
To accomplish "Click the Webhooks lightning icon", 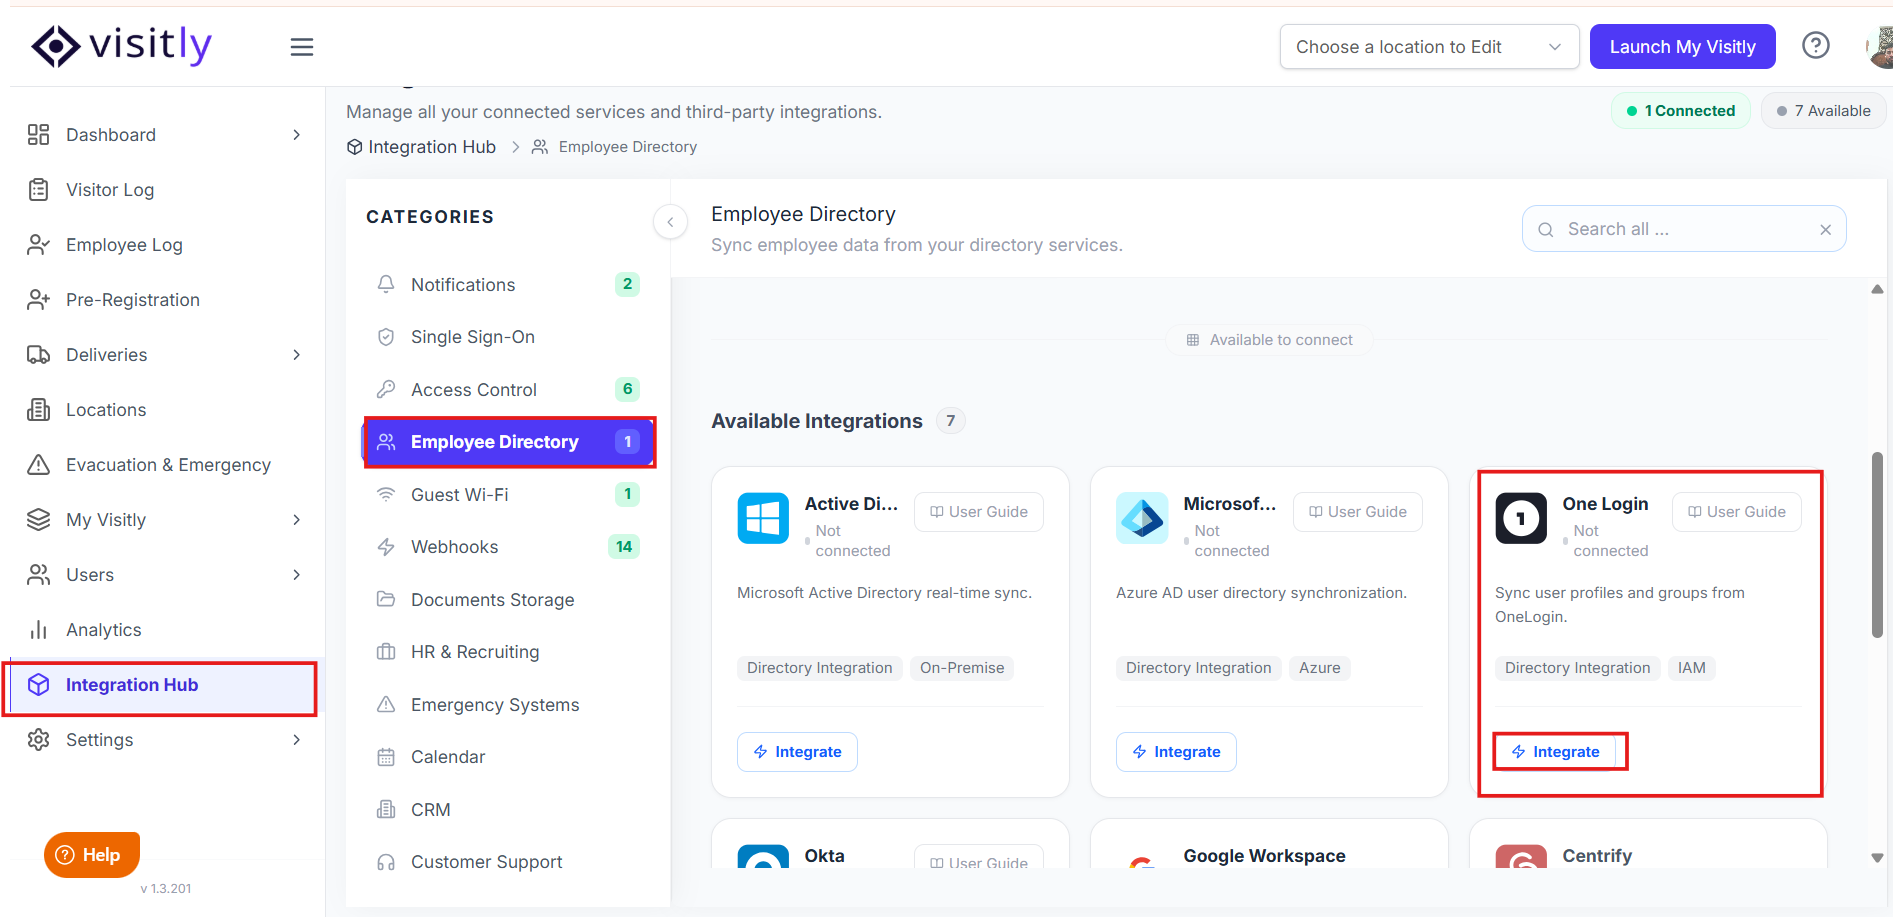I will tap(386, 547).
